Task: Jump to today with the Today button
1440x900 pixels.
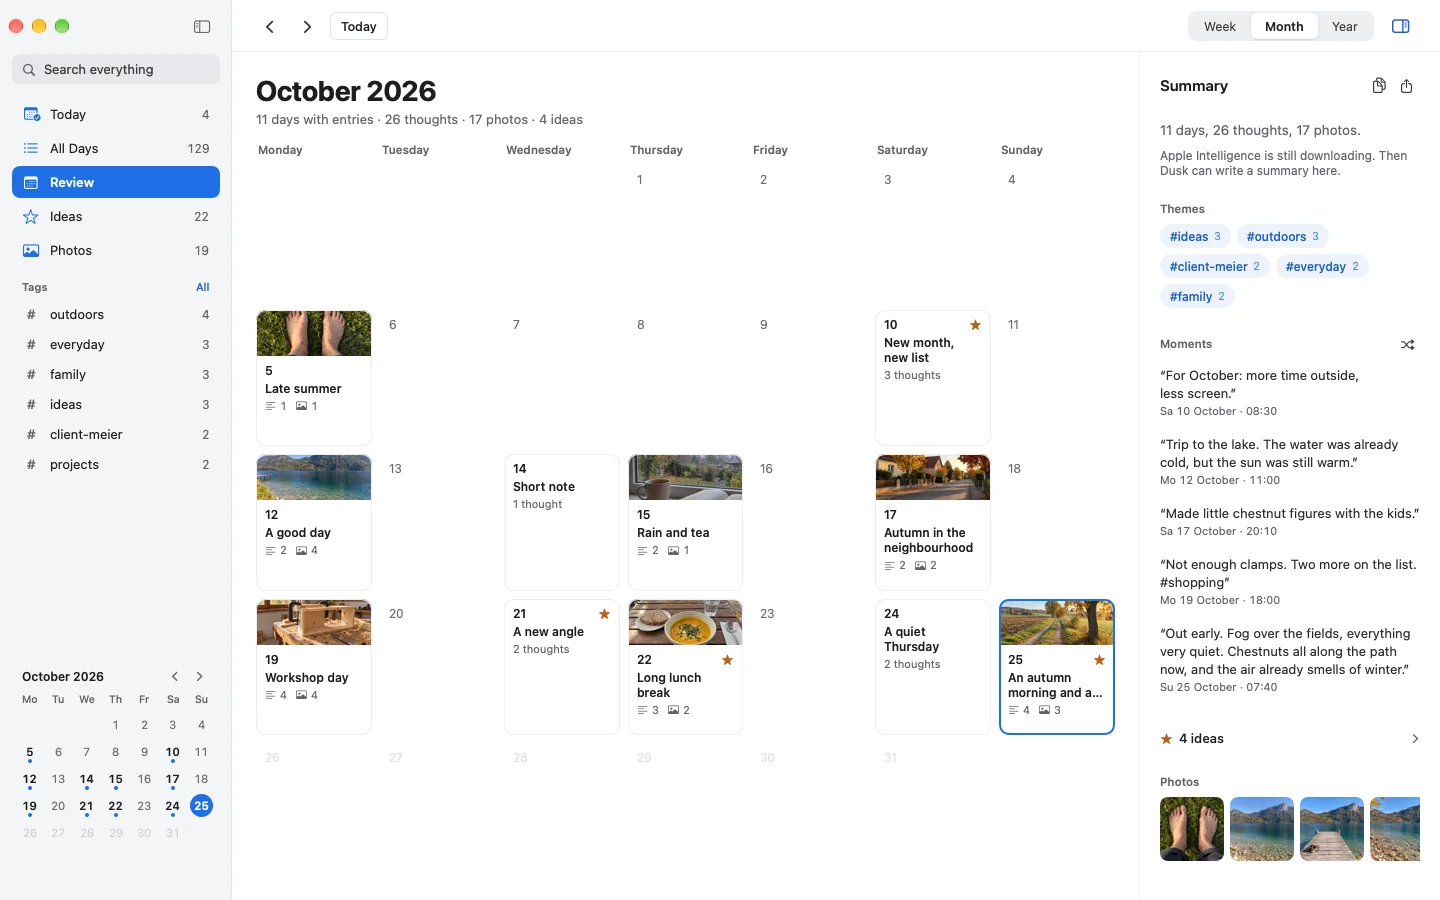Action: 359,27
